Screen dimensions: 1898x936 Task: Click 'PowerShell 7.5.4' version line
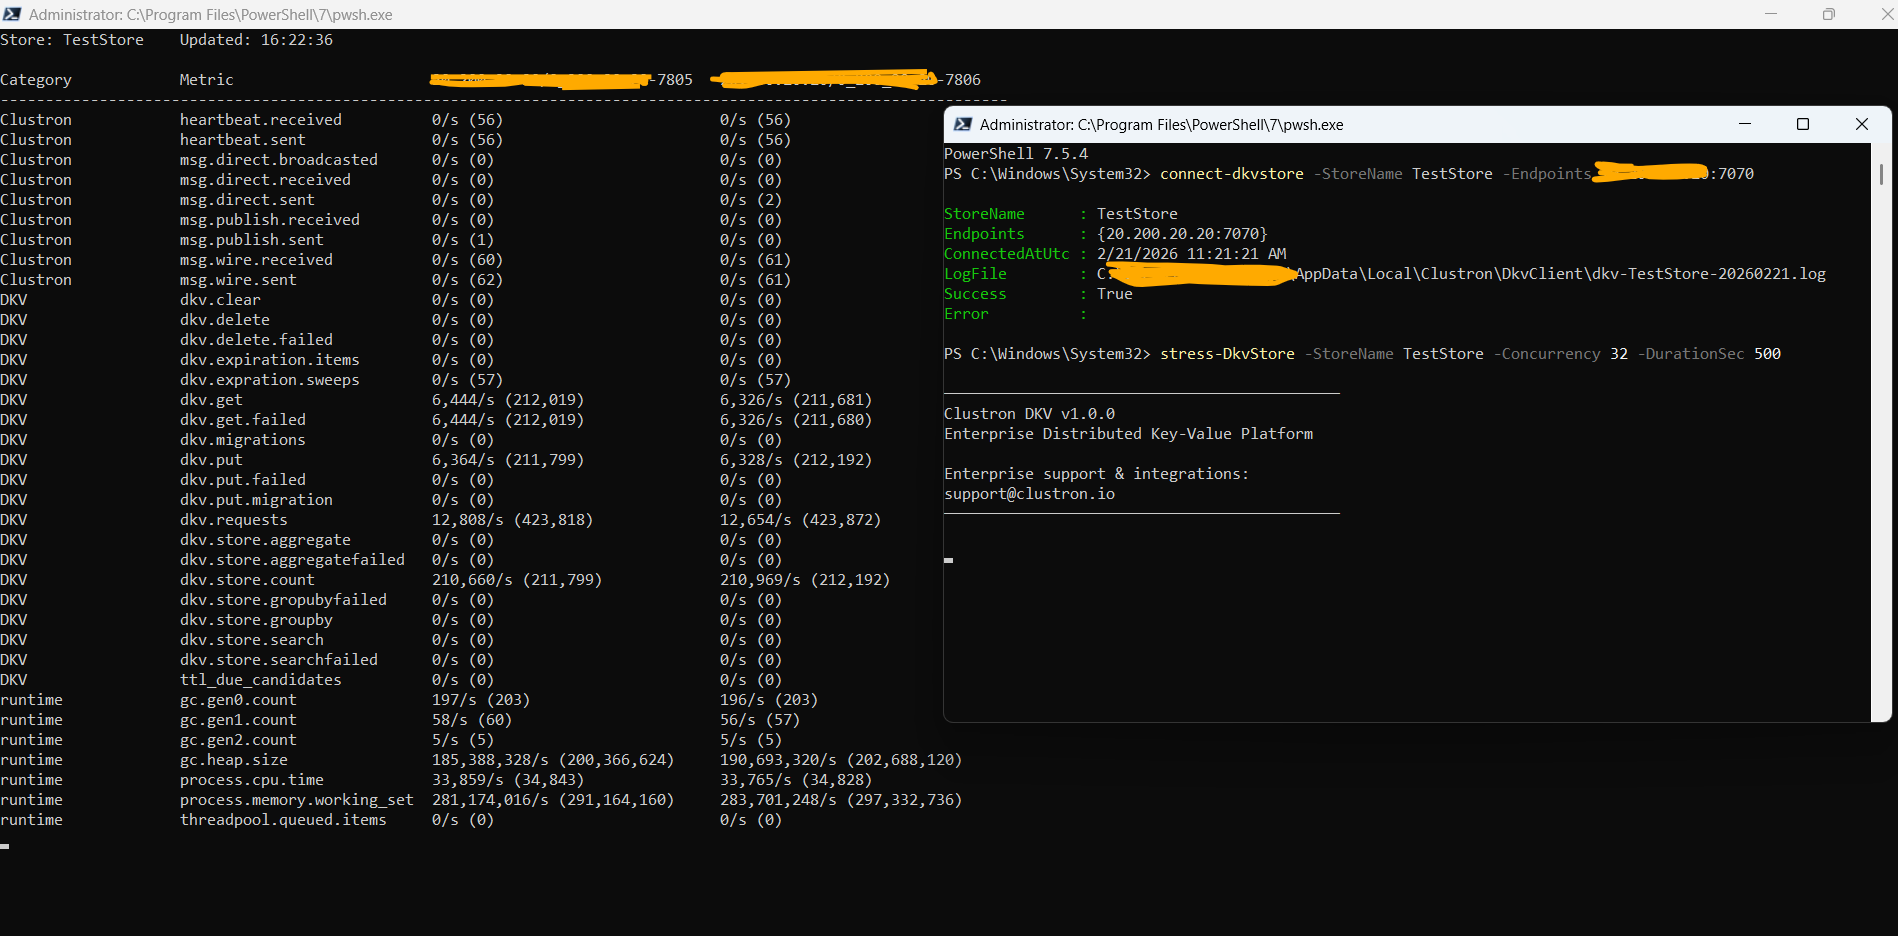(x=1016, y=154)
